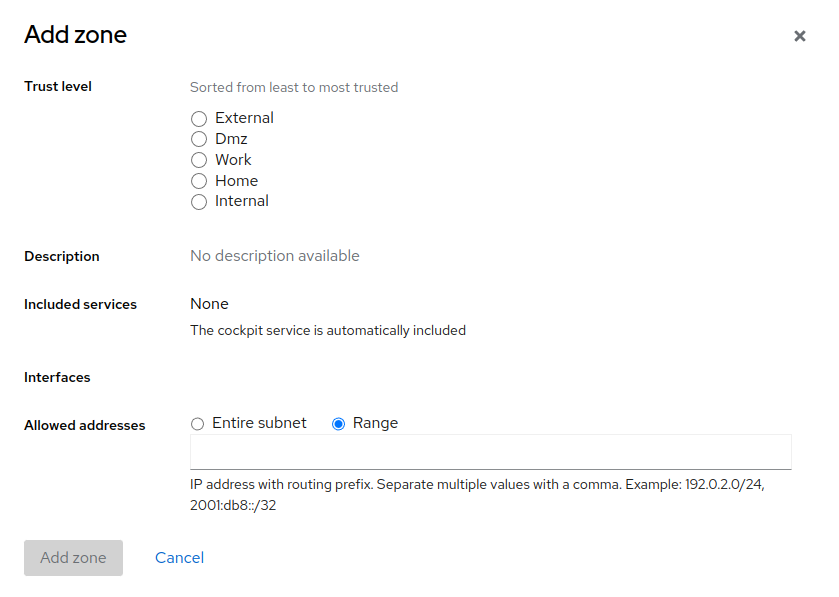This screenshot has height=597, width=839.
Task: Click the cockpit service automatically included note
Action: click(x=327, y=330)
